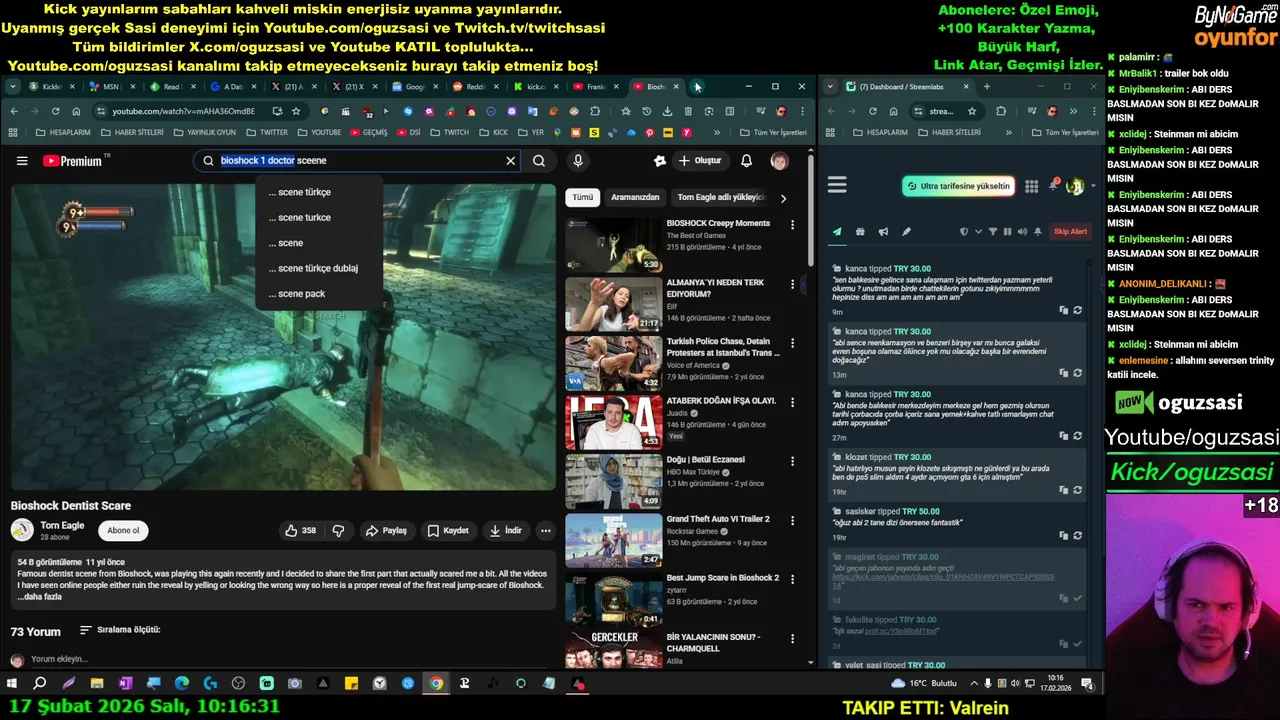
Task: Subscribe with the Abone ol button
Action: [x=123, y=531]
